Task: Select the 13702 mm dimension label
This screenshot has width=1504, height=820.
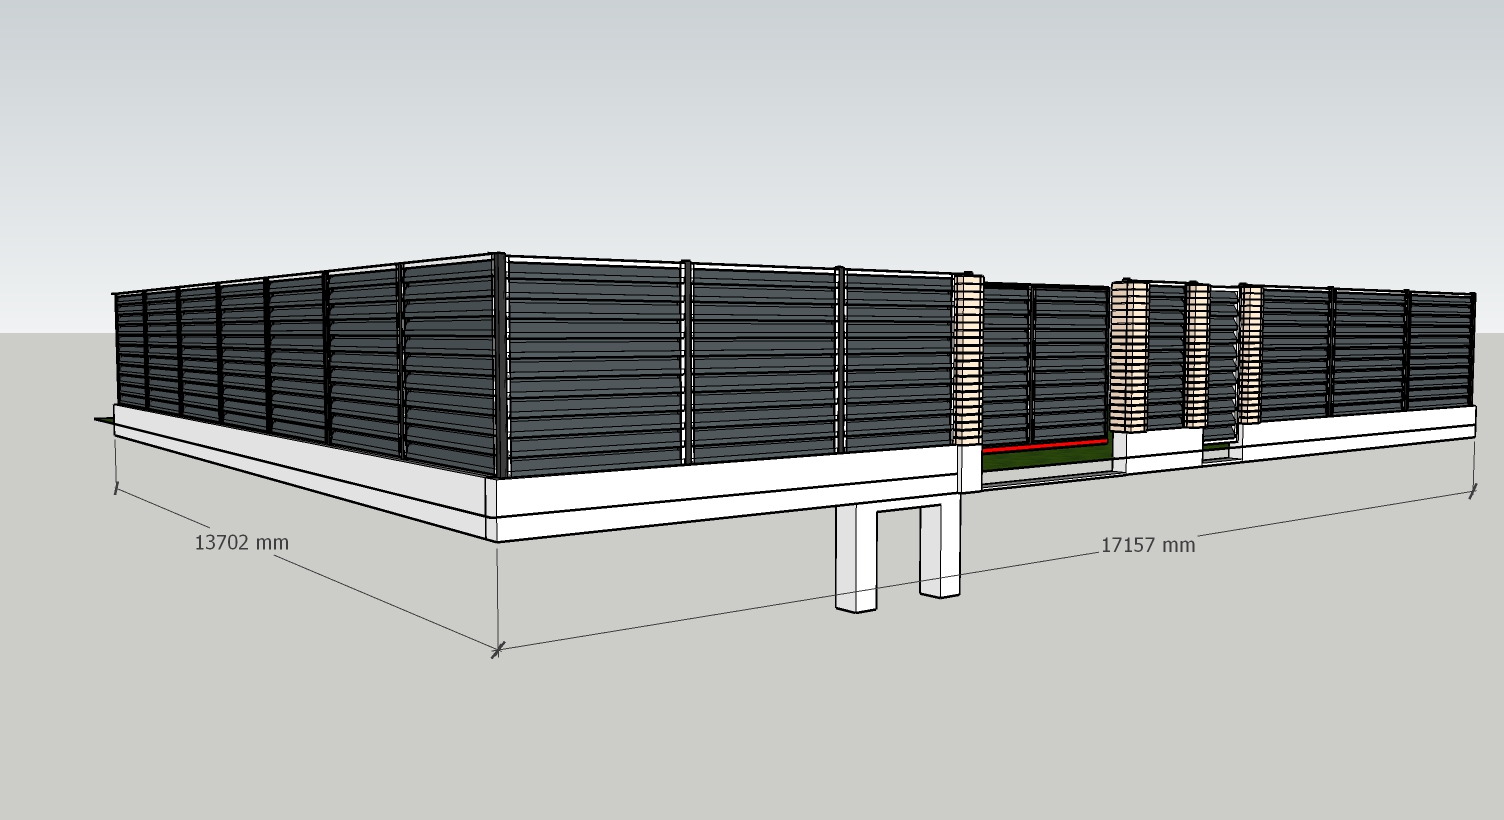Action: 241,542
